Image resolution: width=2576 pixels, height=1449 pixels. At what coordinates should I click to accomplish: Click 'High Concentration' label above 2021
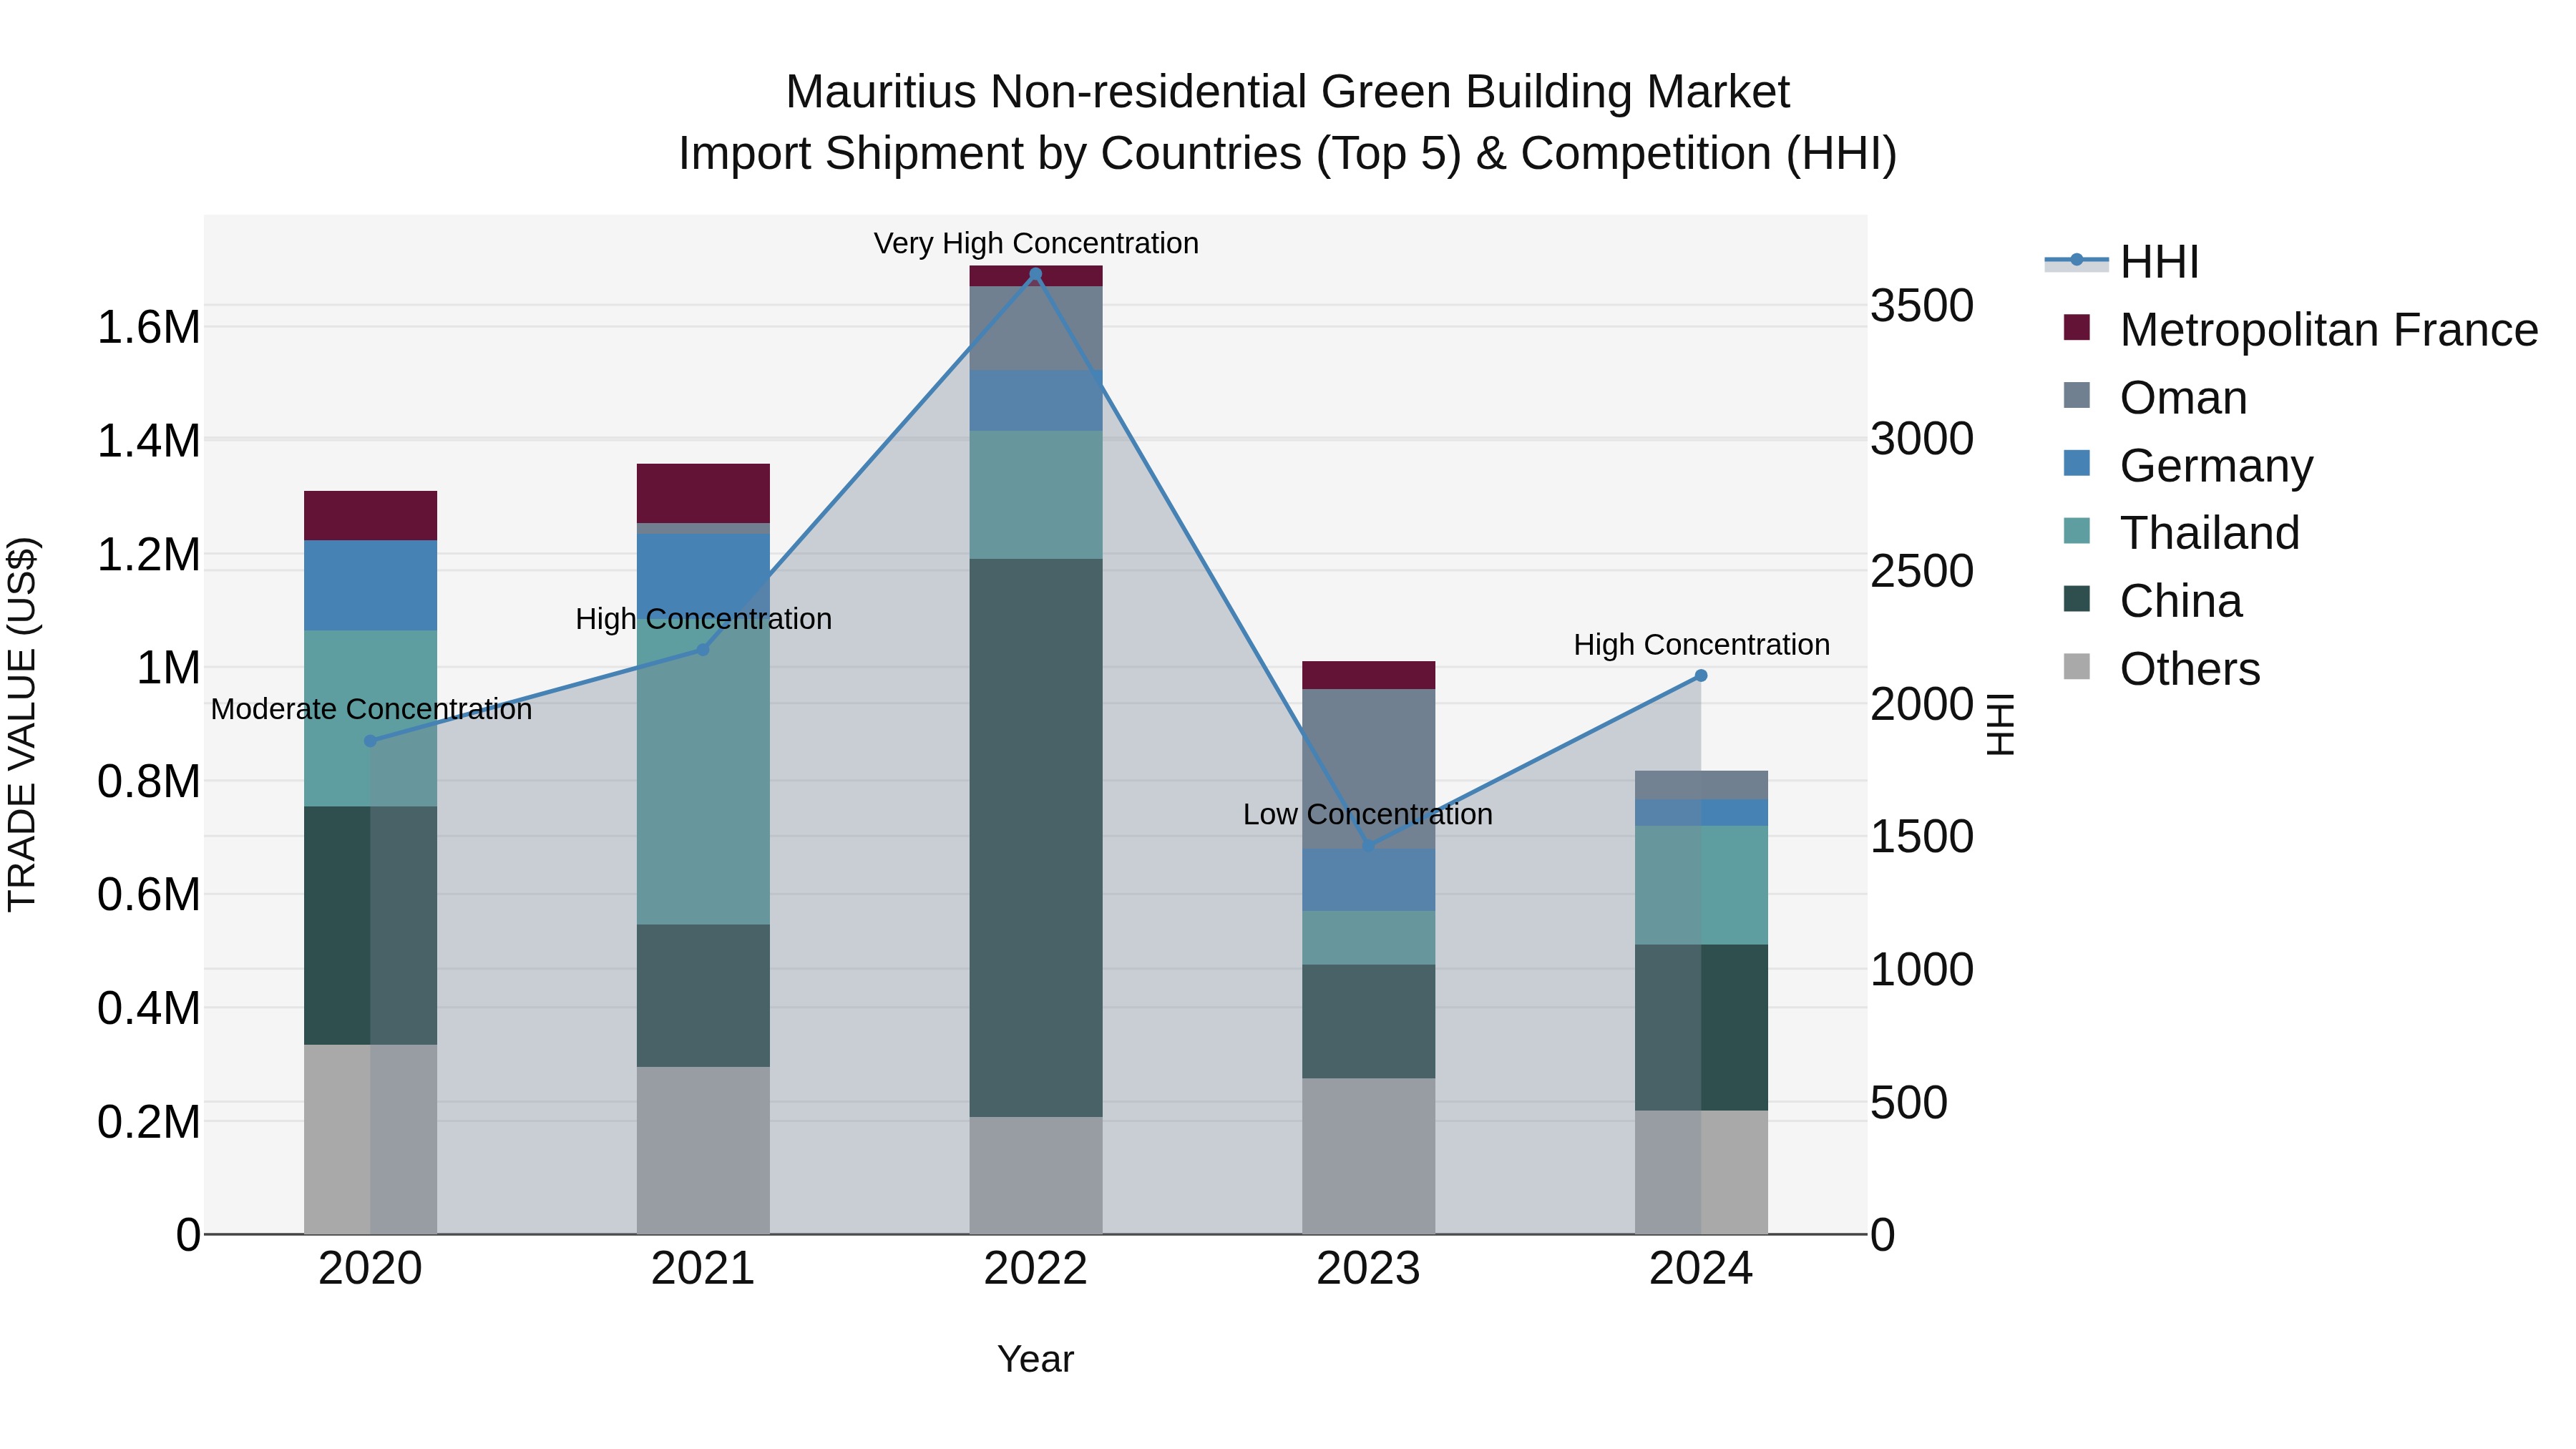click(x=703, y=619)
